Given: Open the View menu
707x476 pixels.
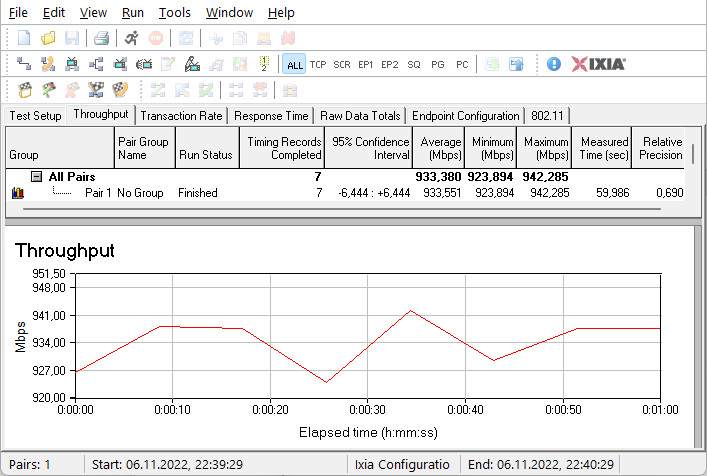Looking at the screenshot, I should (x=93, y=13).
